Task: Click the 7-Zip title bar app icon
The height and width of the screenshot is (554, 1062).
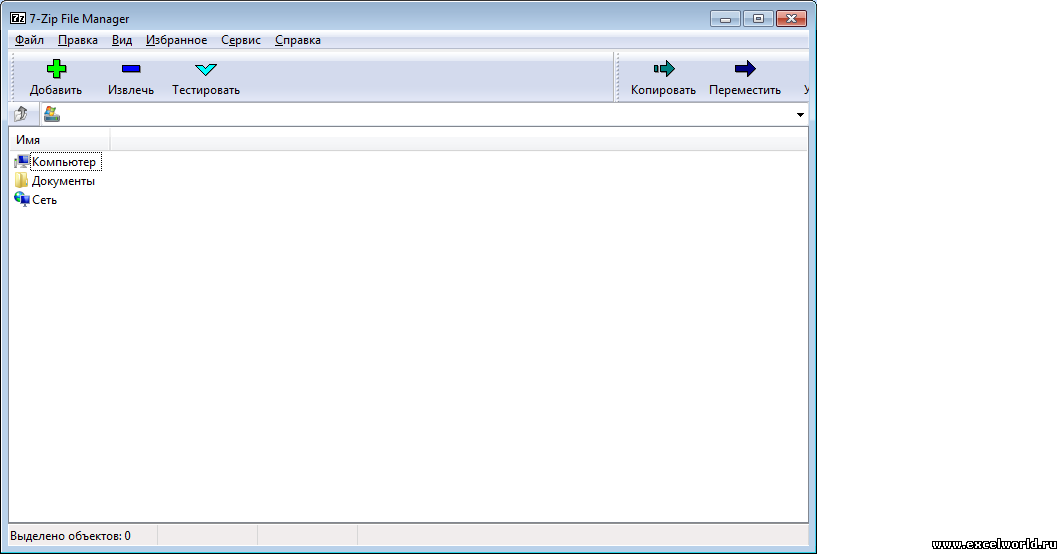Action: click(17, 19)
